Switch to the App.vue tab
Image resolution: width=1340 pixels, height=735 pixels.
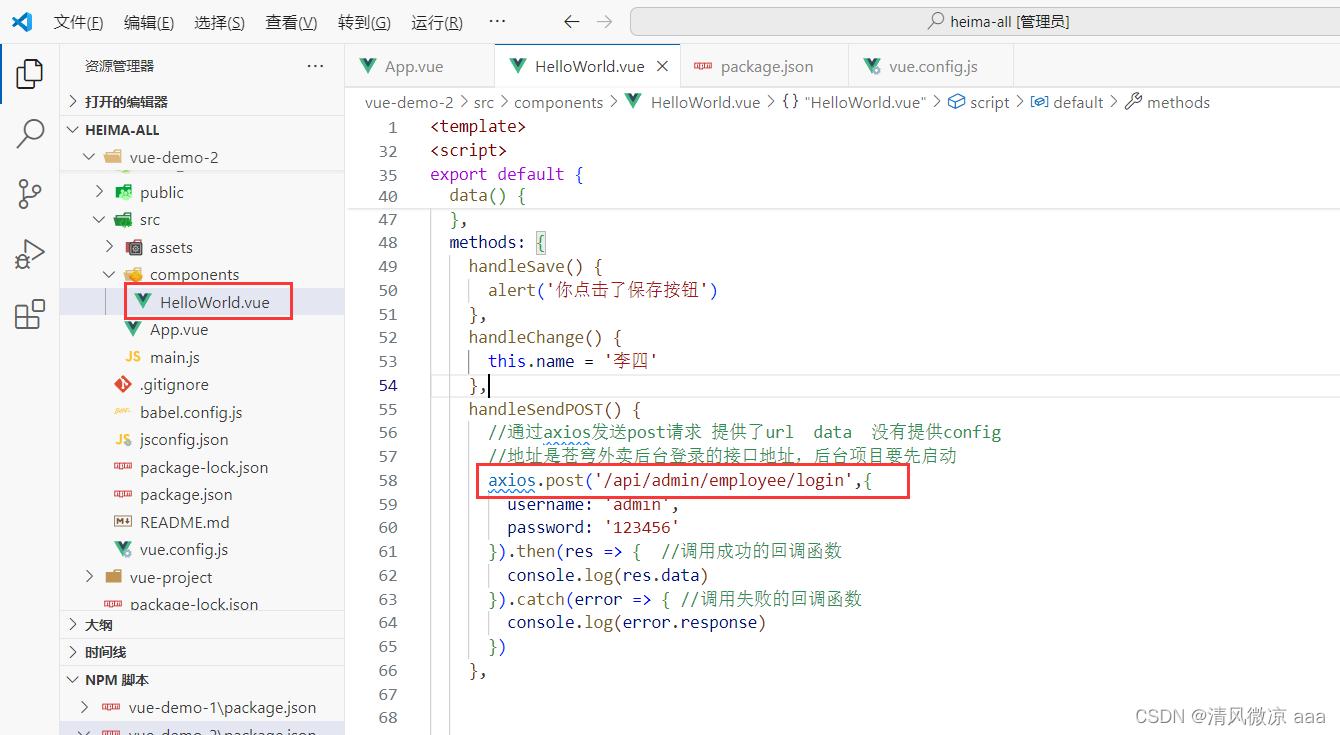[x=420, y=66]
